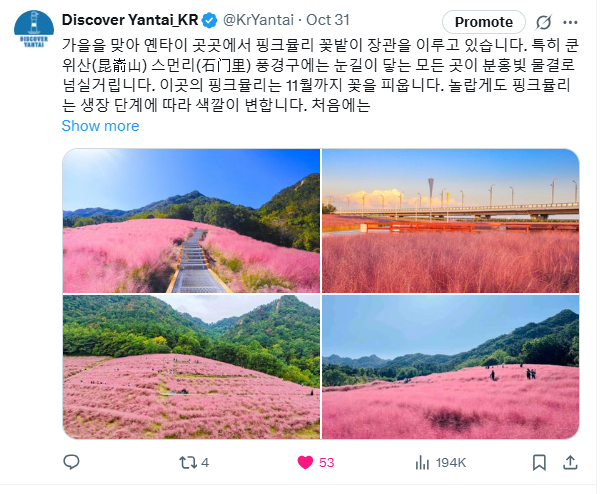This screenshot has width=607, height=494.
Task: Bookmark this post
Action: (539, 463)
